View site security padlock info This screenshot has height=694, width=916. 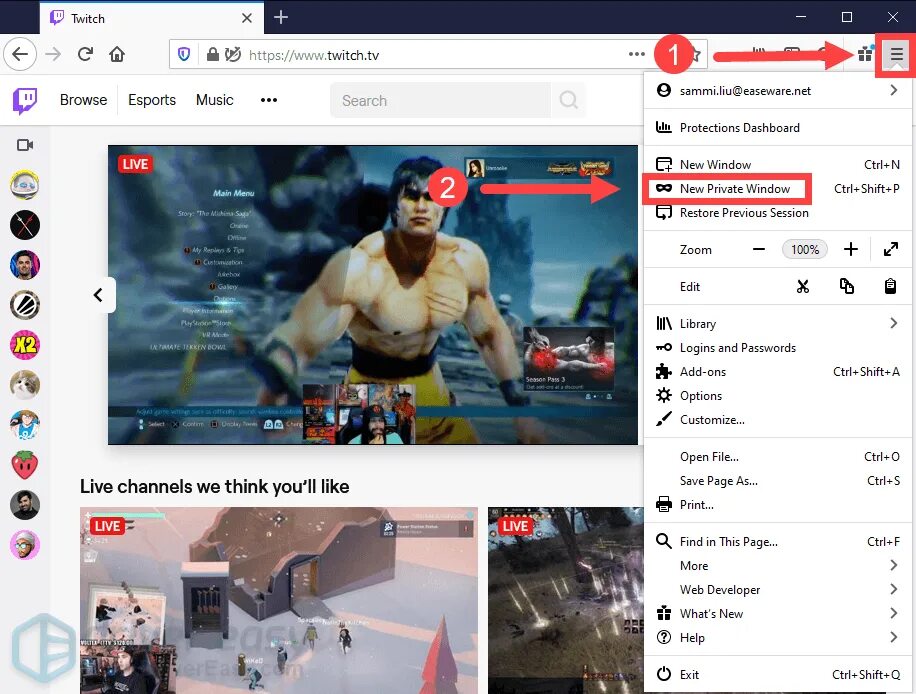click(213, 55)
